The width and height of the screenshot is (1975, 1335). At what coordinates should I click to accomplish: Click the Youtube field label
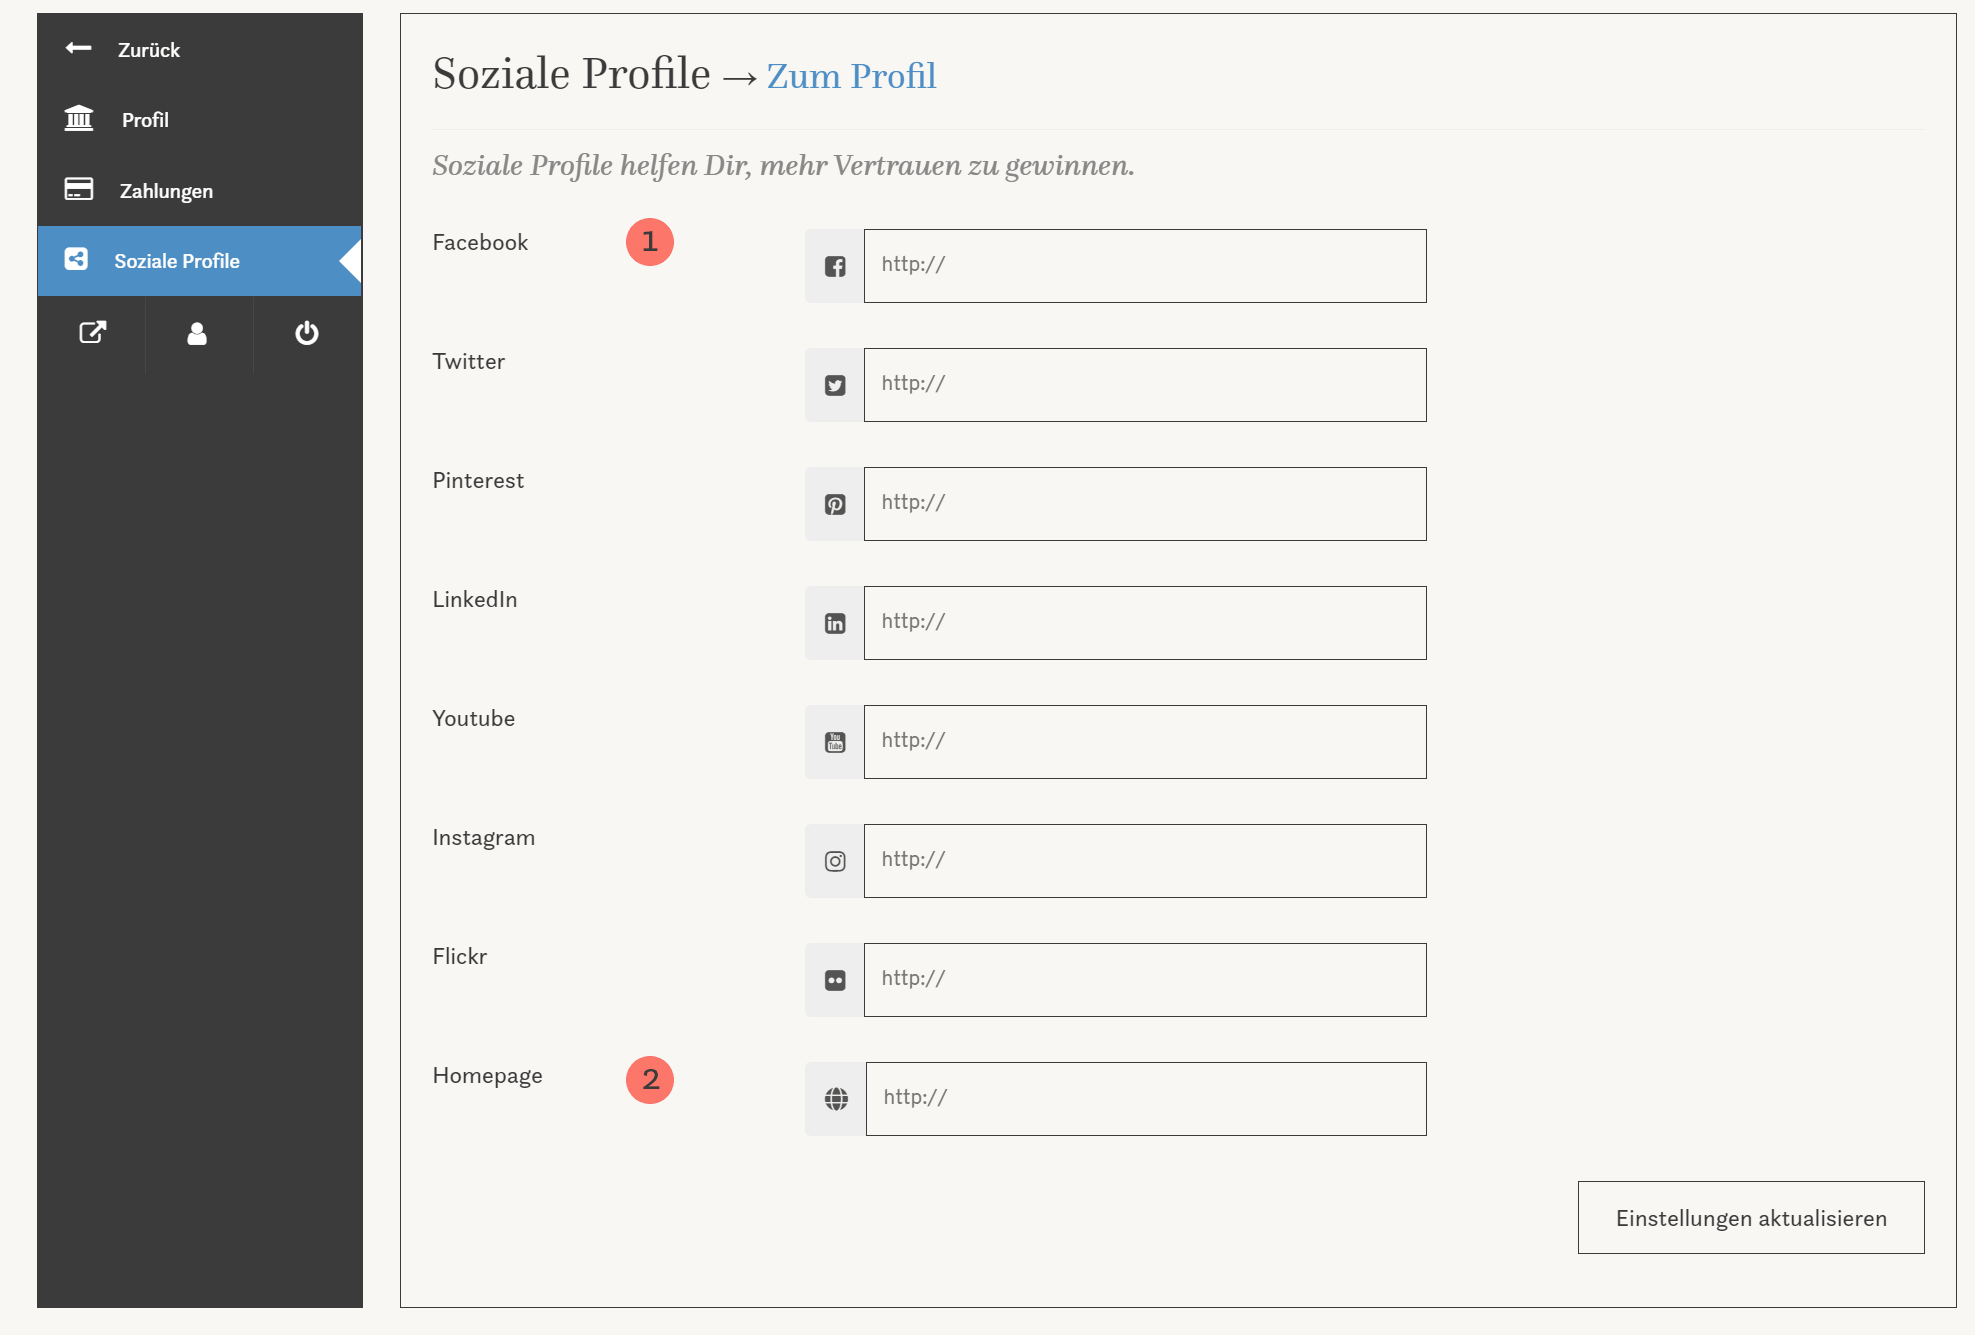coord(473,718)
